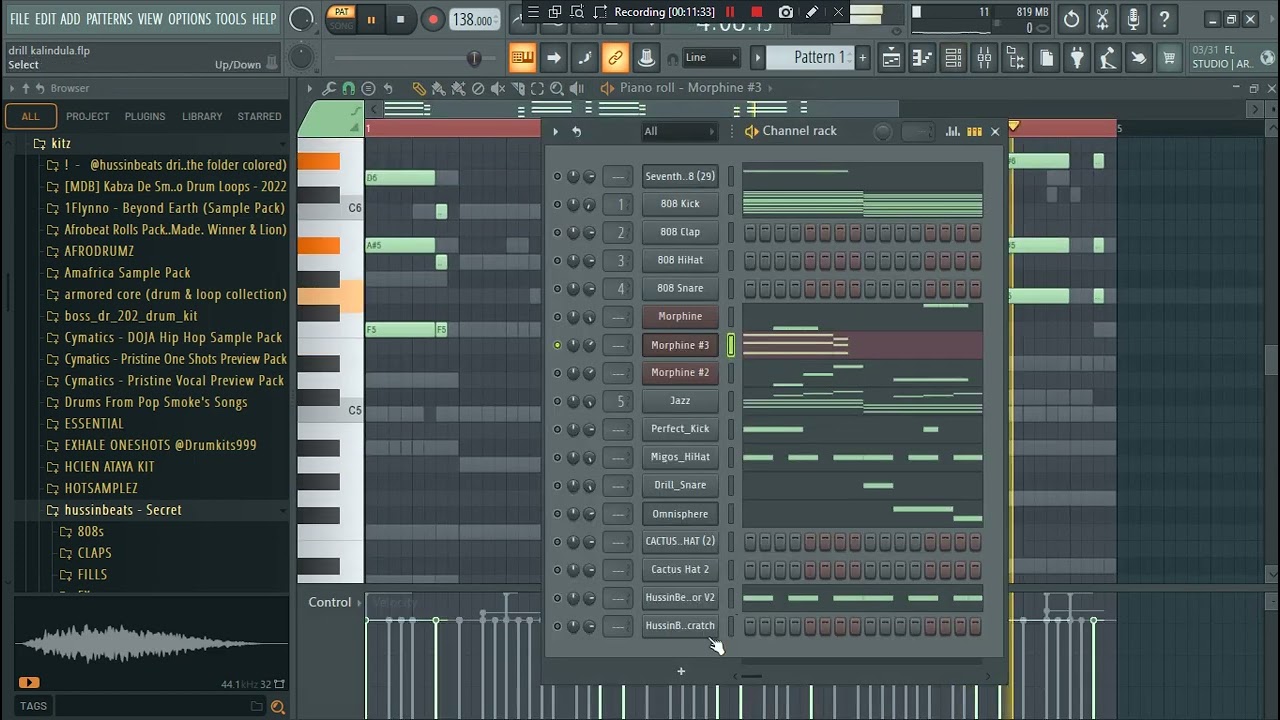Open the Playlist window from the toolbar
Image resolution: width=1280 pixels, height=720 pixels.
(x=891, y=58)
